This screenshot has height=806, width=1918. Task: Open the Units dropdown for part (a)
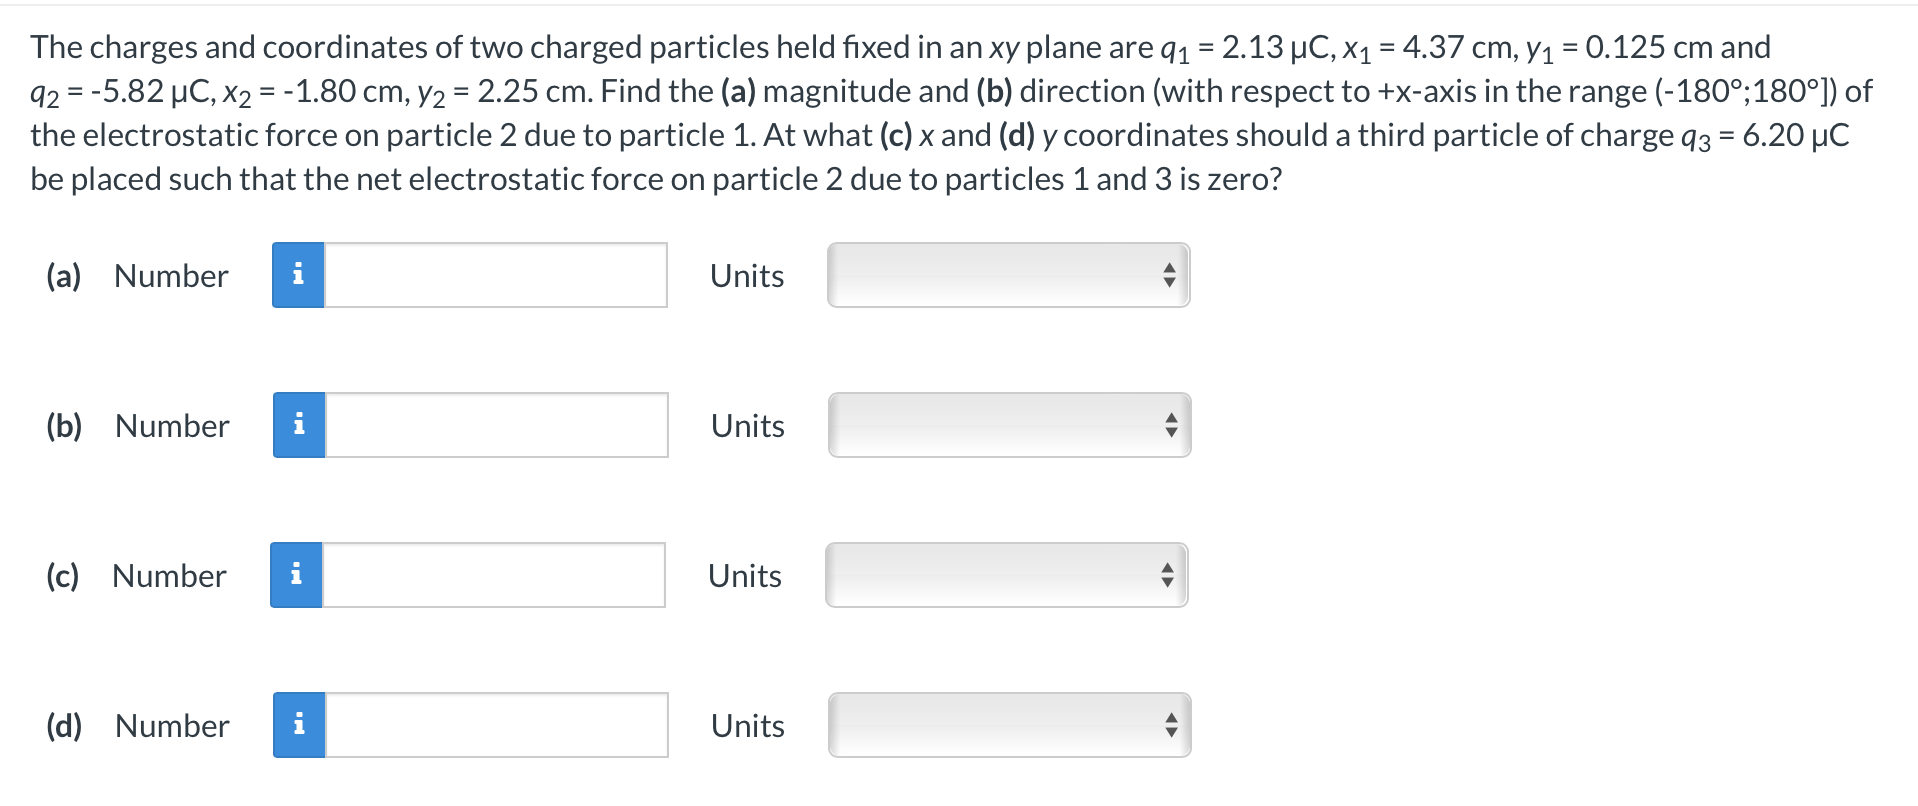[1008, 275]
